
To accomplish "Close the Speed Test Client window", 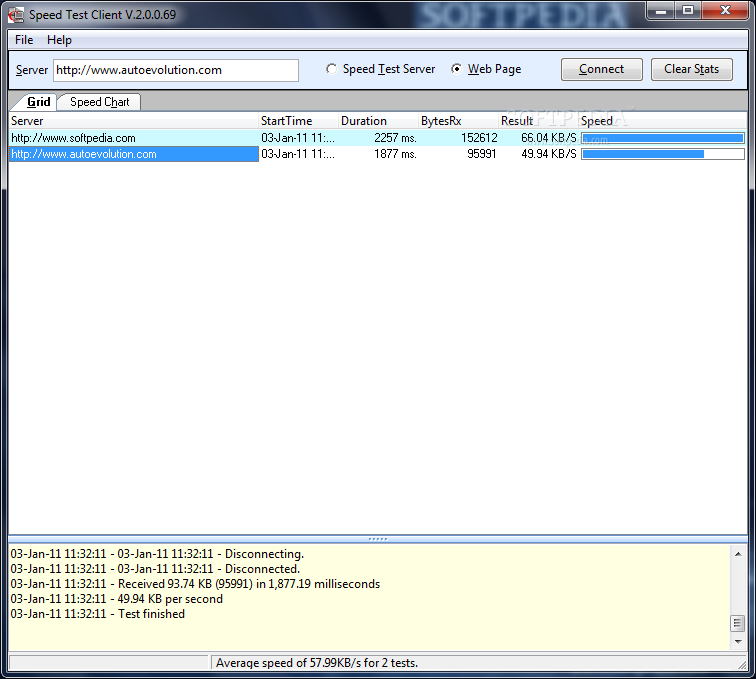I will point(725,11).
